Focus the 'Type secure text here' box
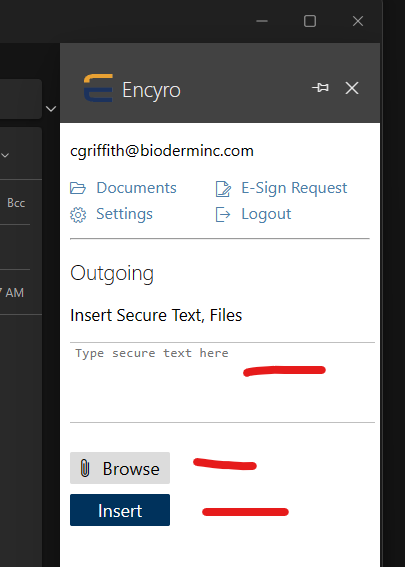Image resolution: width=405 pixels, height=567 pixels. 222,382
